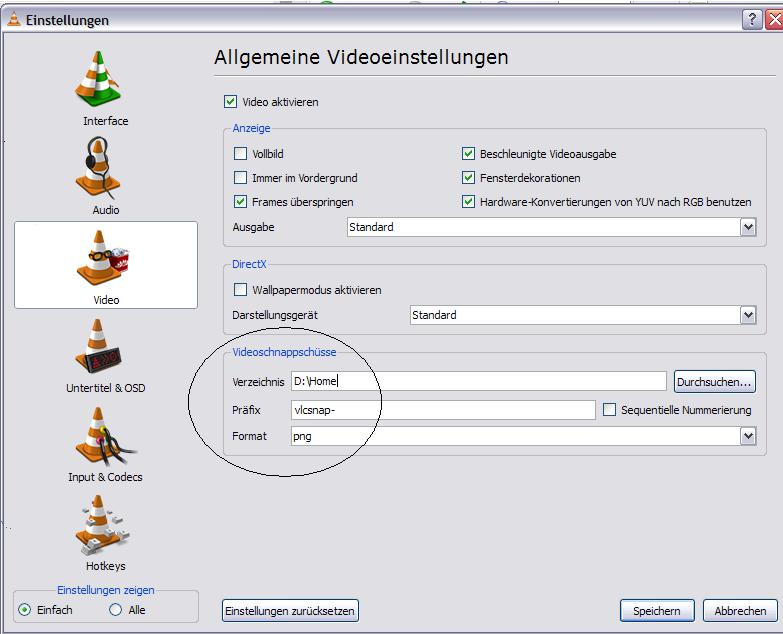
Task: Enable the Vollbild checkbox
Action: [x=240, y=154]
